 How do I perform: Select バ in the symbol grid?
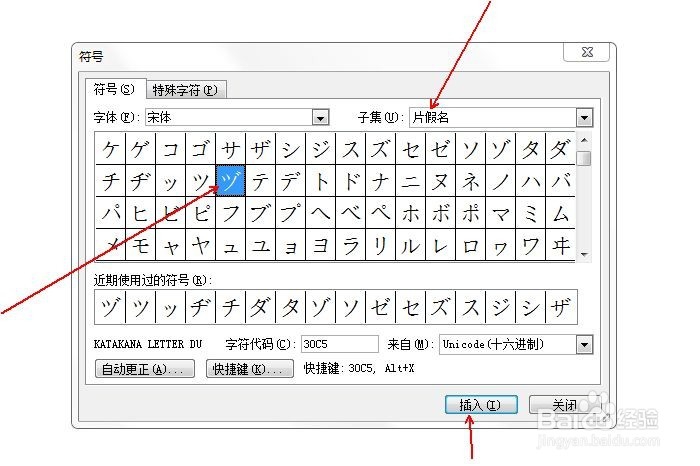[560, 181]
